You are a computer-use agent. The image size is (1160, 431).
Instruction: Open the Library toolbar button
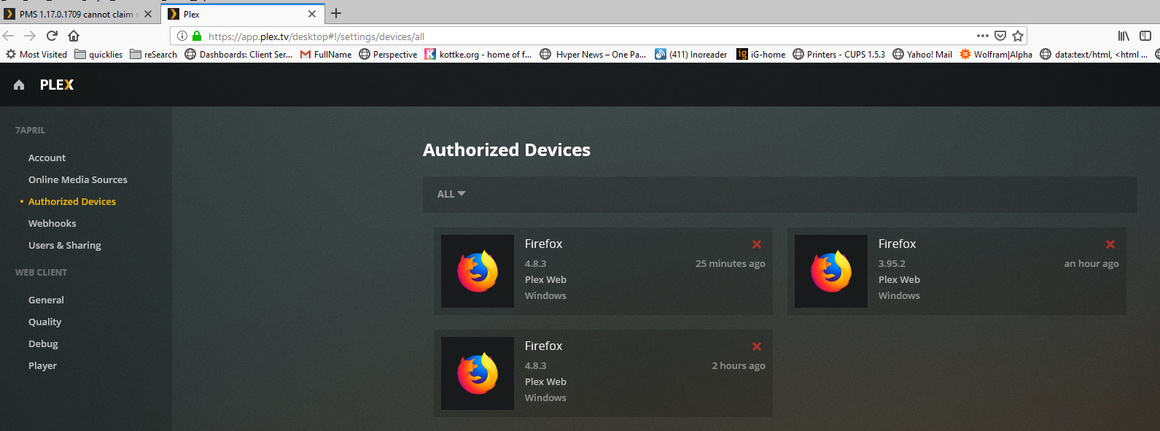(x=1123, y=35)
